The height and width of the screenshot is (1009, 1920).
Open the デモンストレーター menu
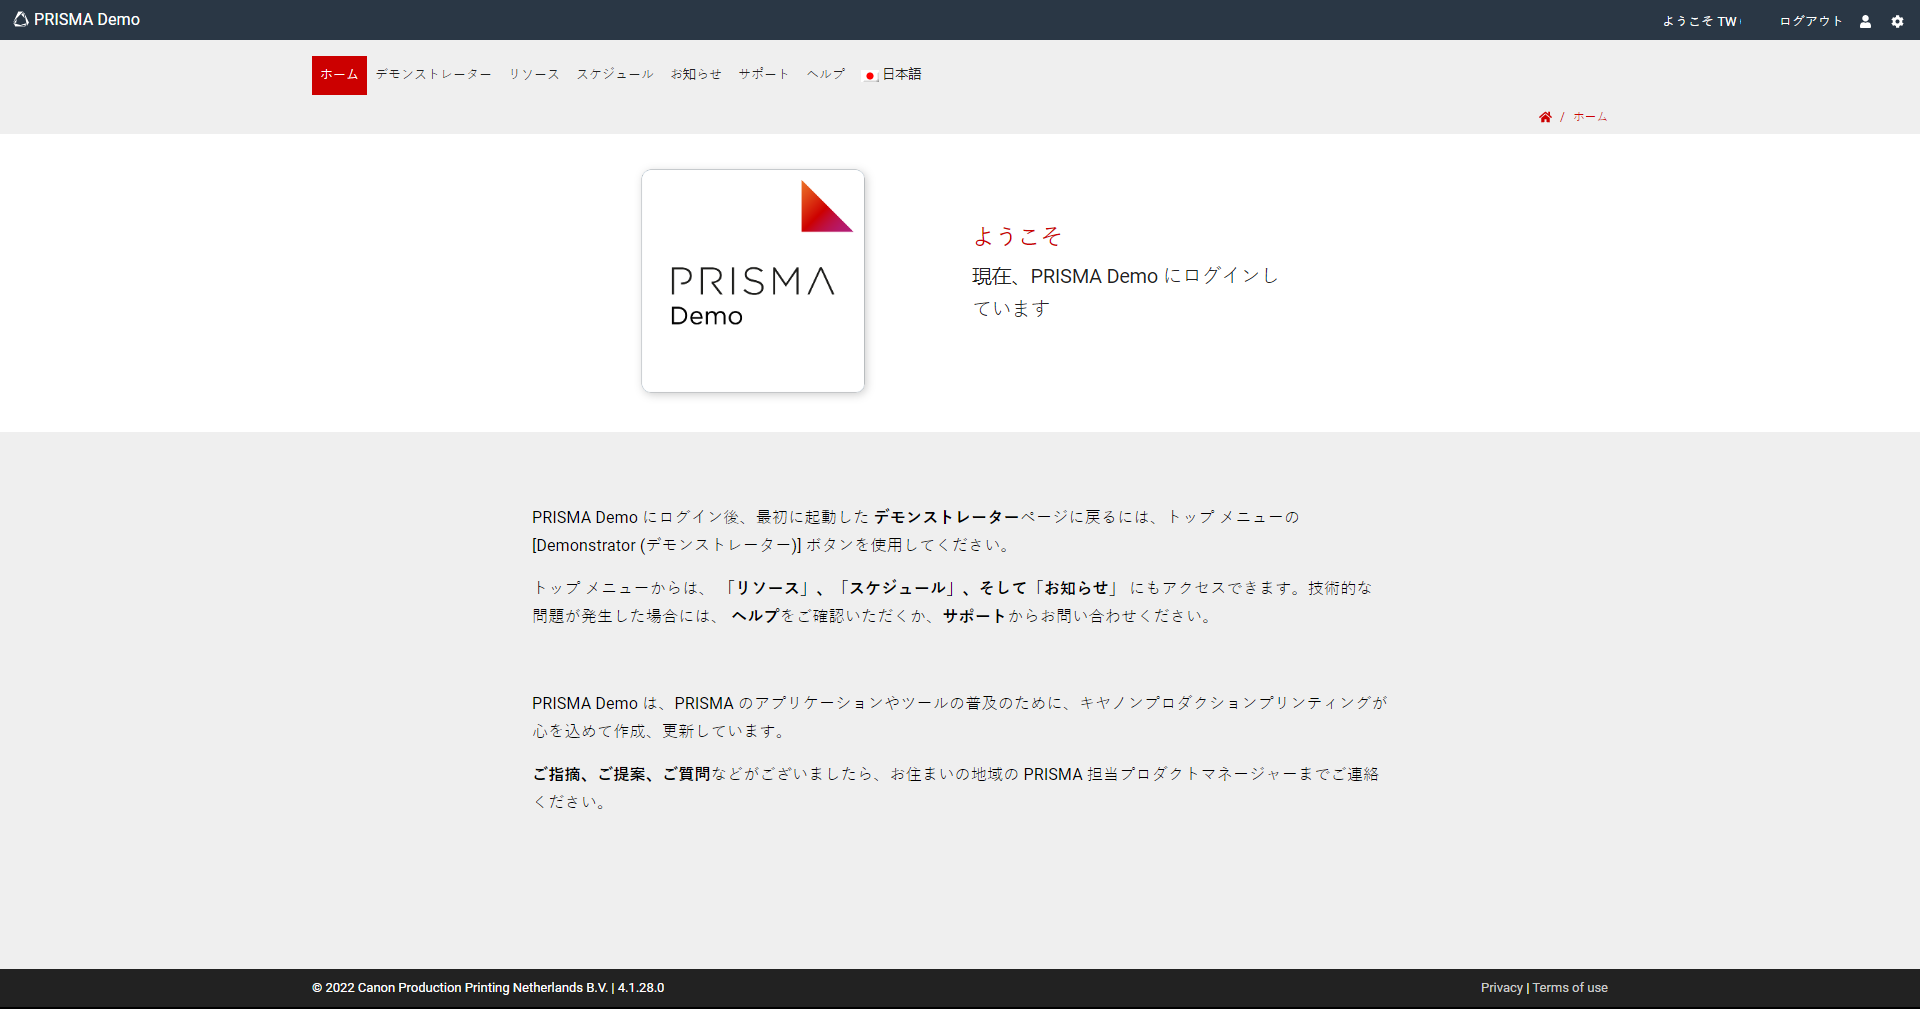click(434, 75)
